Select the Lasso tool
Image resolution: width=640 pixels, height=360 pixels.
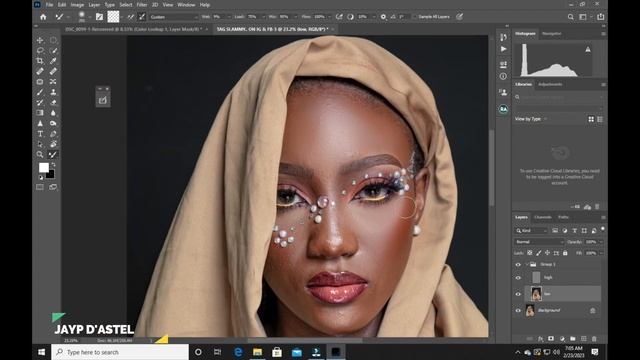tap(40, 51)
